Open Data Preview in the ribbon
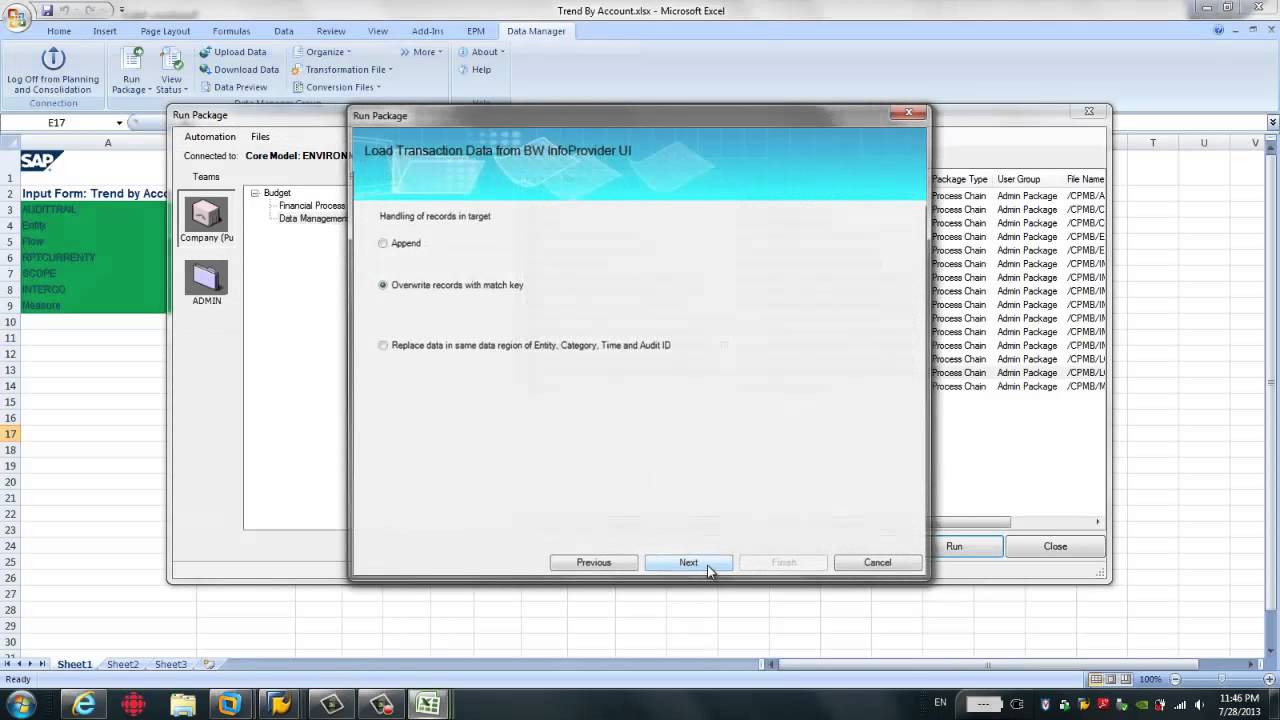 (x=232, y=87)
